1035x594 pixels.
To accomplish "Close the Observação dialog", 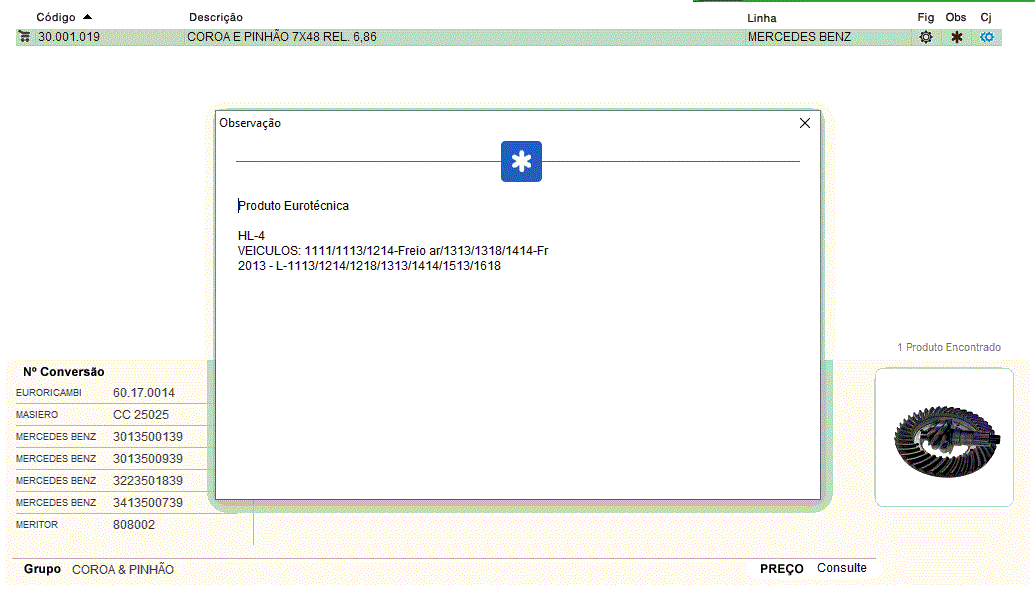I will 805,123.
